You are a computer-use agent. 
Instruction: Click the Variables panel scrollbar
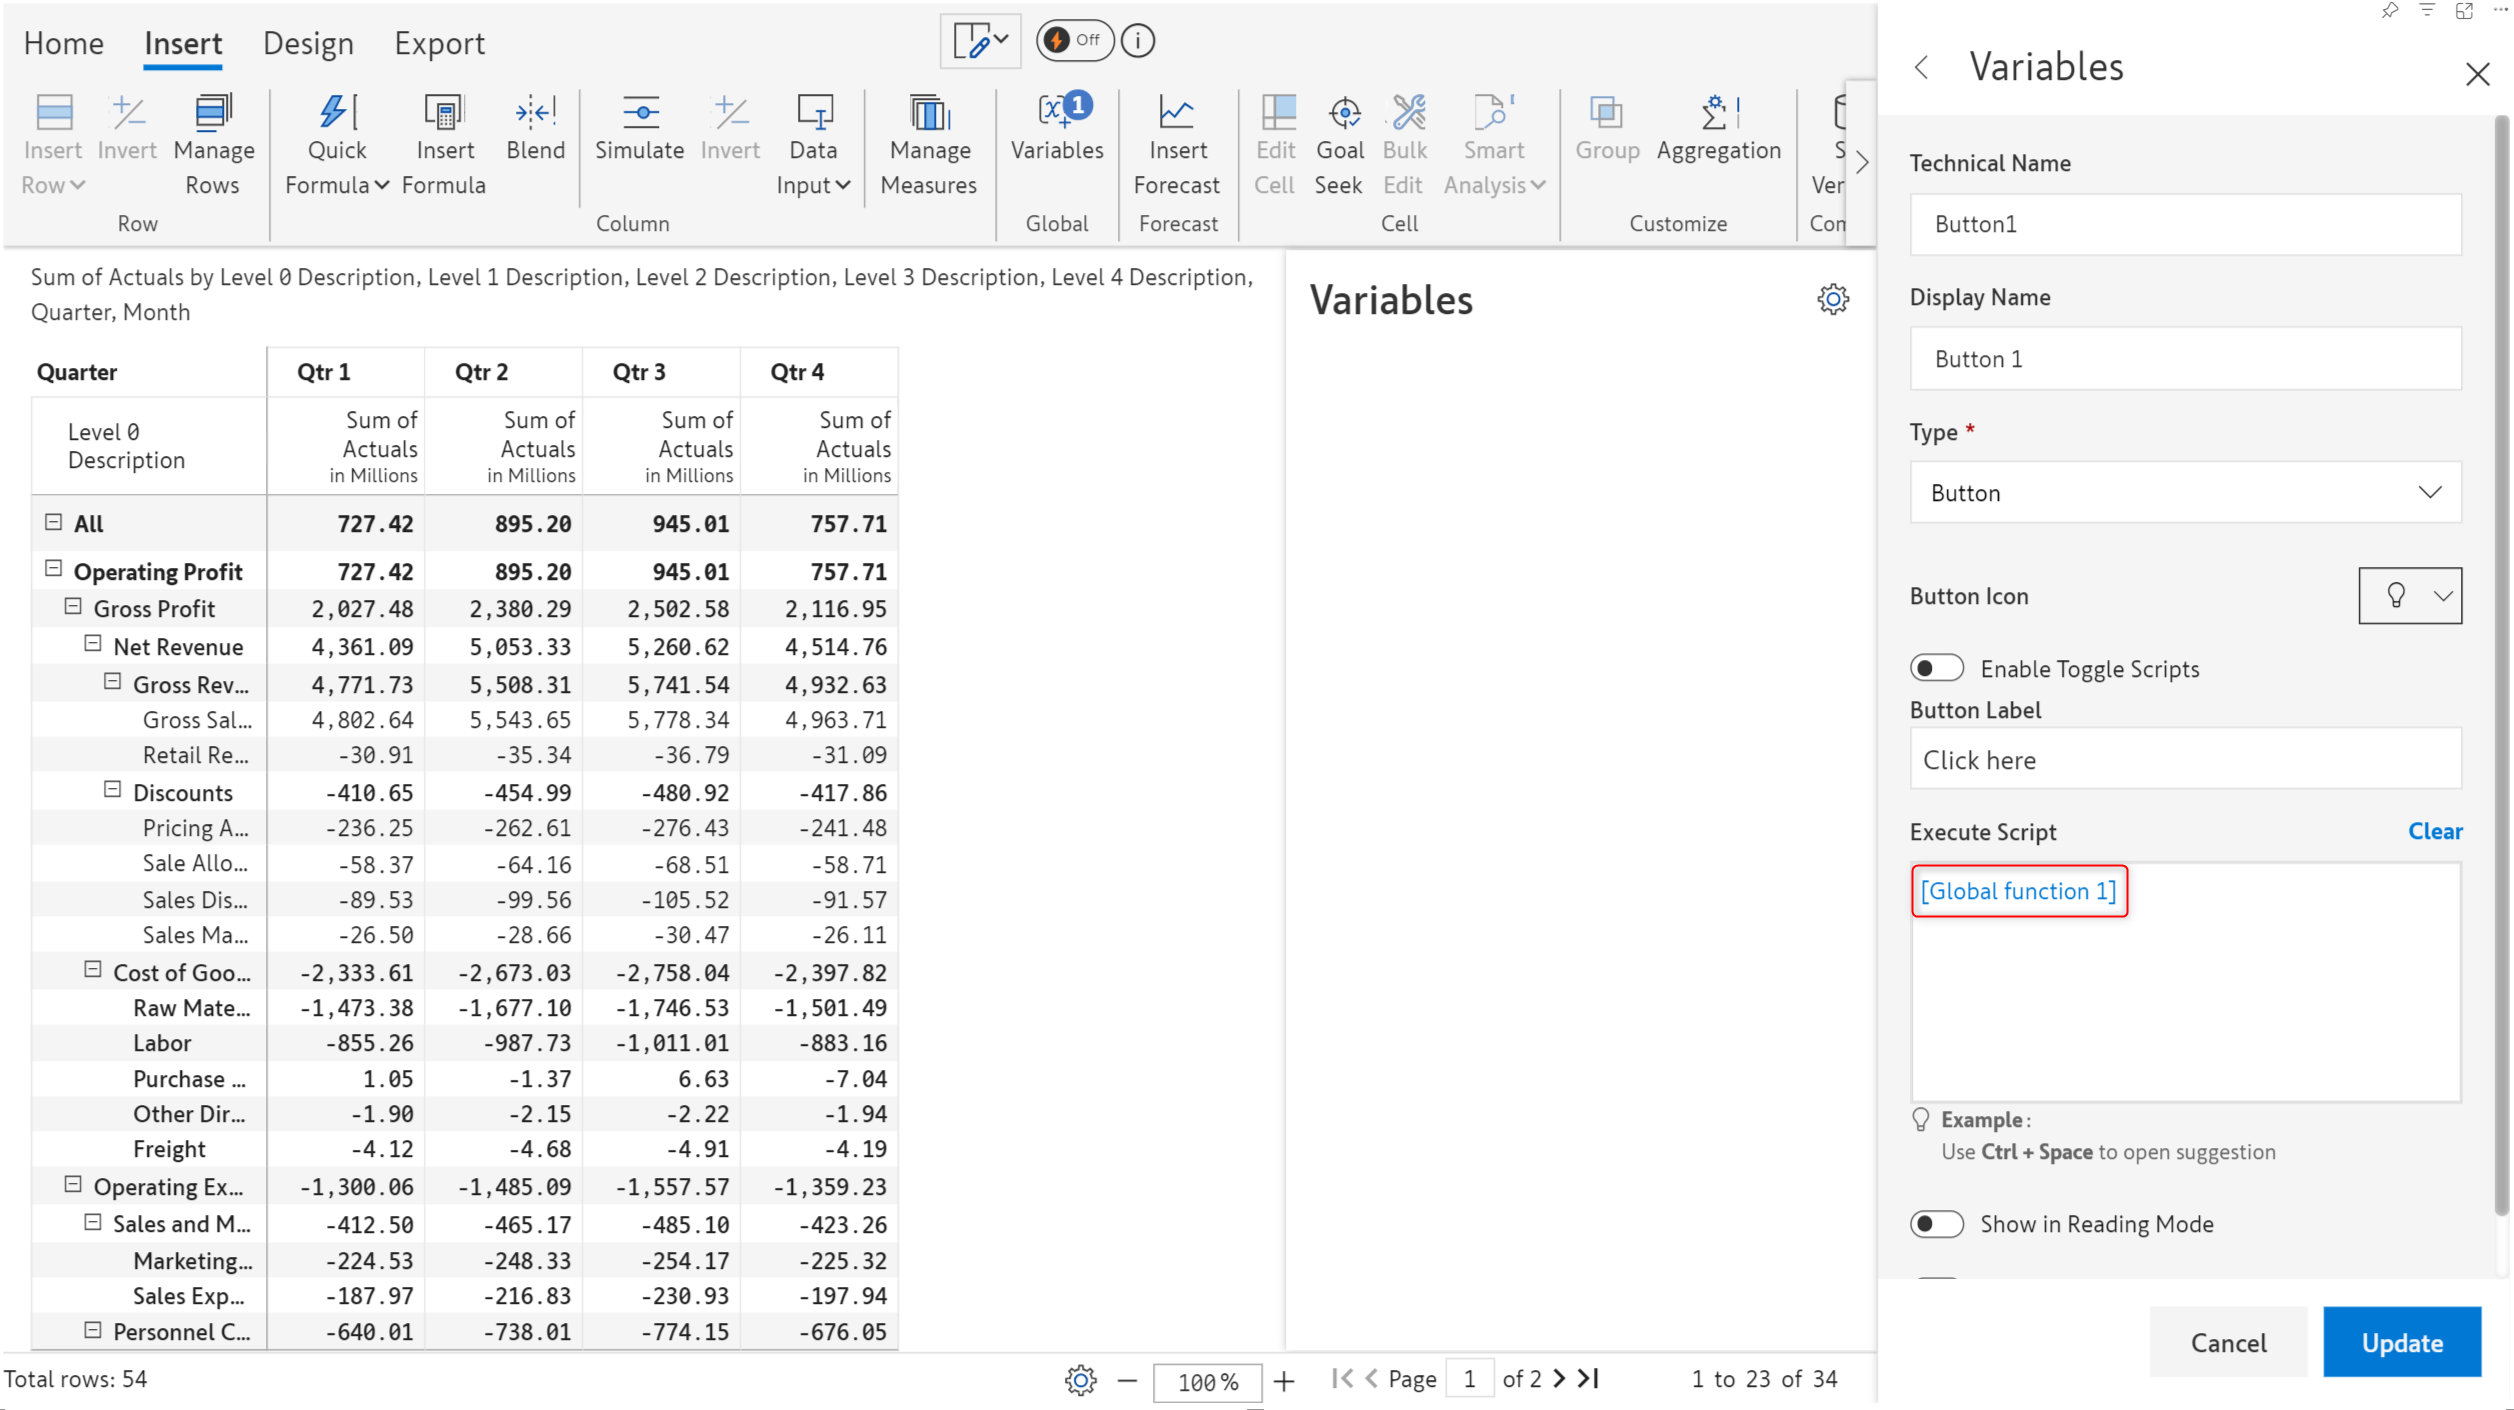click(2501, 665)
